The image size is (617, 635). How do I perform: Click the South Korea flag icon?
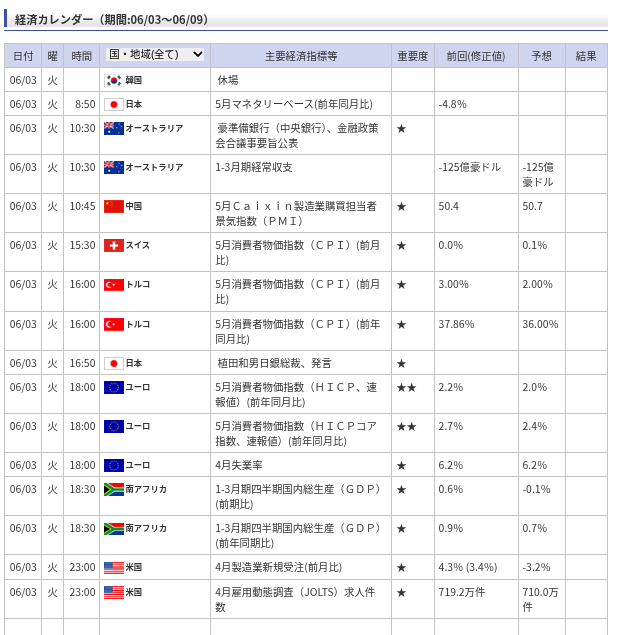pyautogui.click(x=114, y=81)
